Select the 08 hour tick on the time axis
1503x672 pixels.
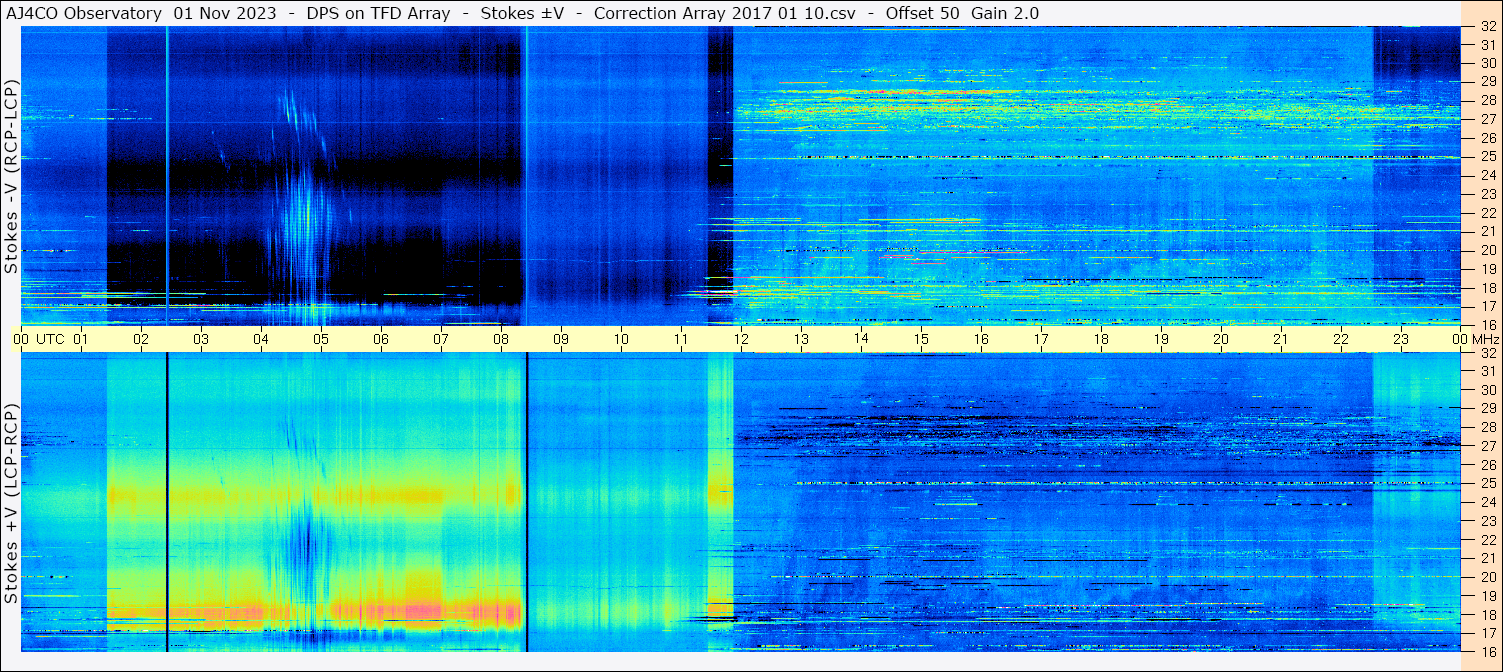(x=501, y=340)
